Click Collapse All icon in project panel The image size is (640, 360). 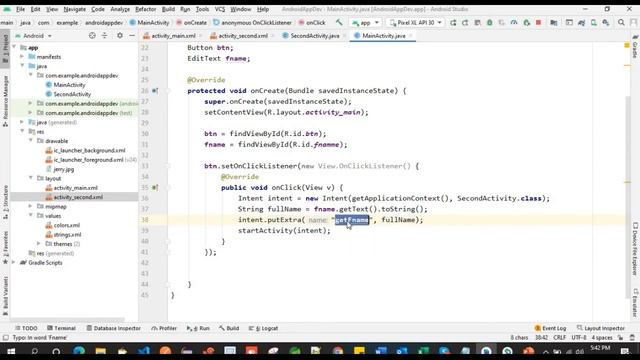tap(104, 36)
